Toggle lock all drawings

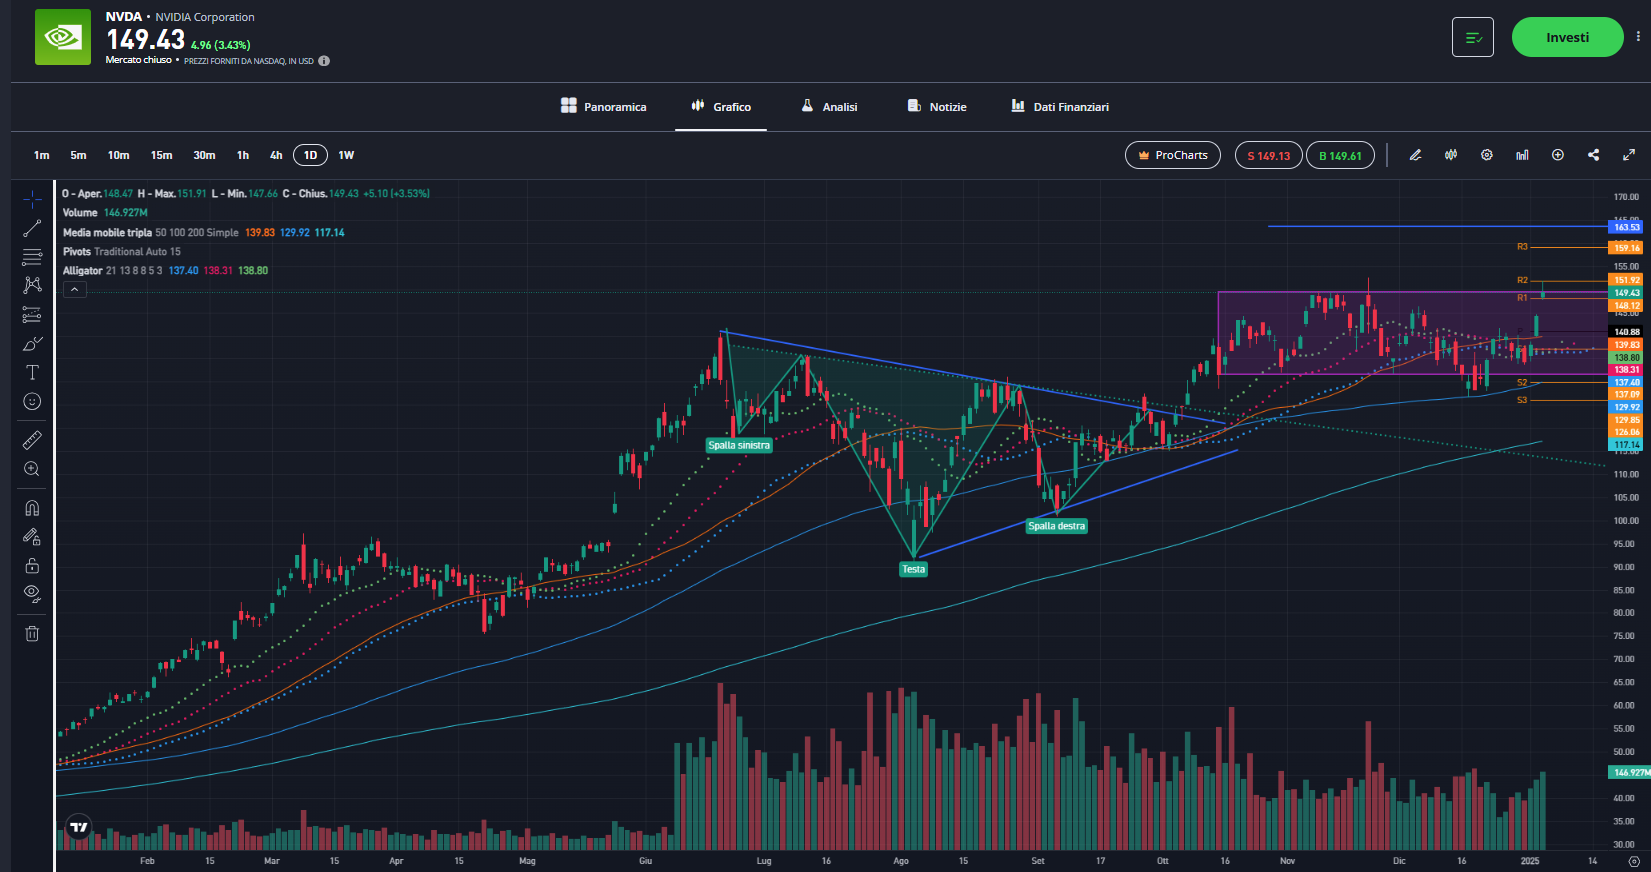click(x=32, y=566)
